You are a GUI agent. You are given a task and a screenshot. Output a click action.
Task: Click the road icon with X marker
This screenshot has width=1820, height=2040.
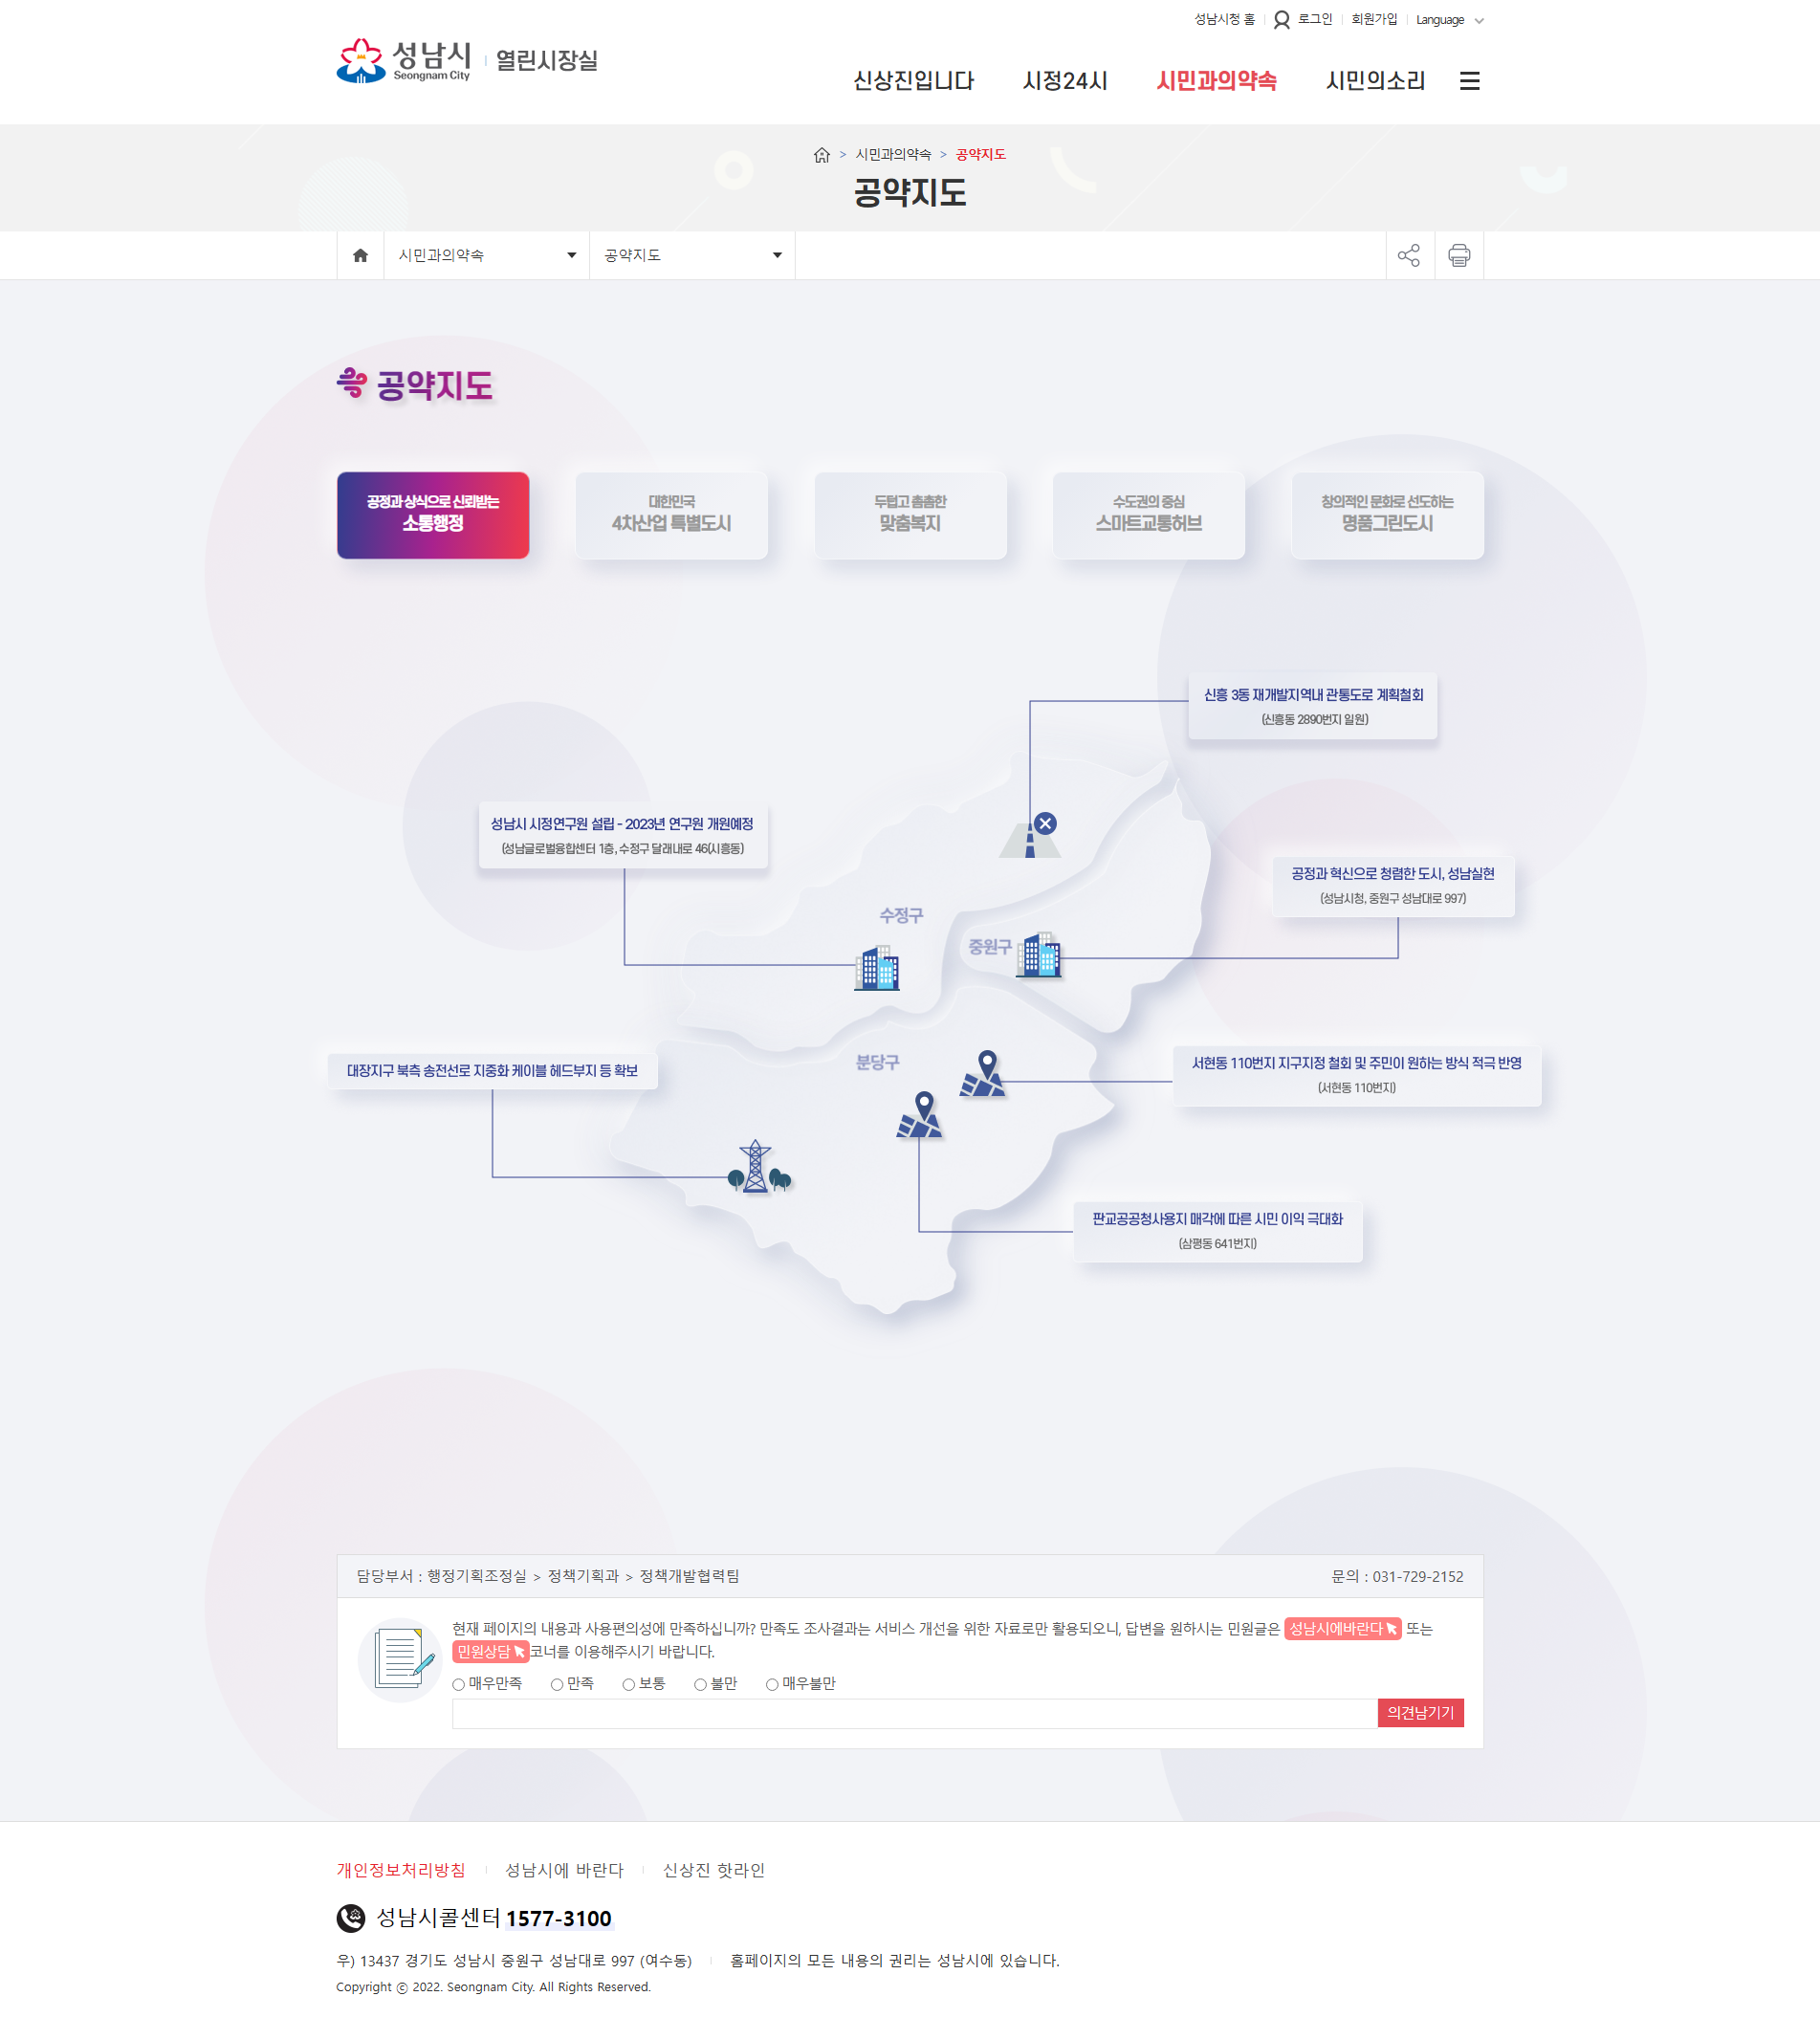tap(1031, 837)
